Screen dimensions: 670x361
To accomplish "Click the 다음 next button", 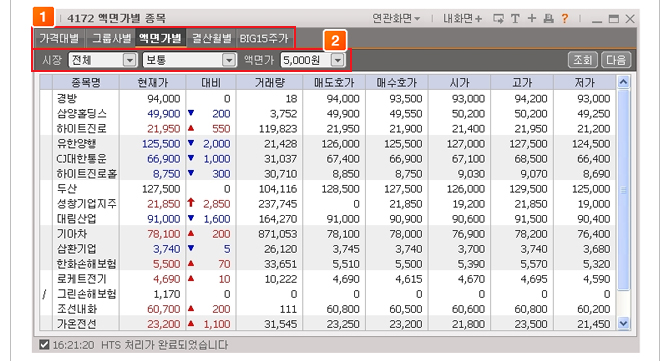I will [x=616, y=60].
